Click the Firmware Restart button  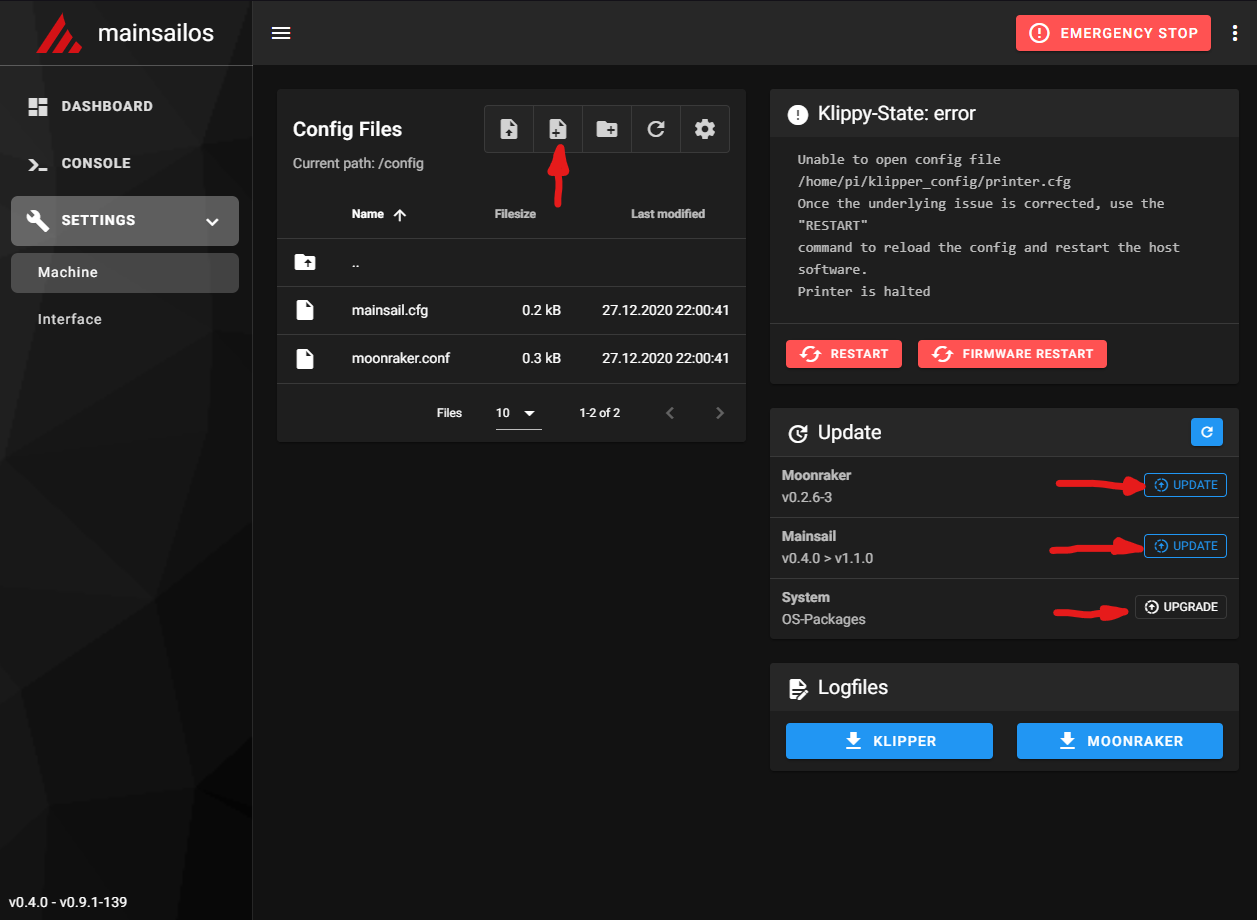tap(1012, 354)
